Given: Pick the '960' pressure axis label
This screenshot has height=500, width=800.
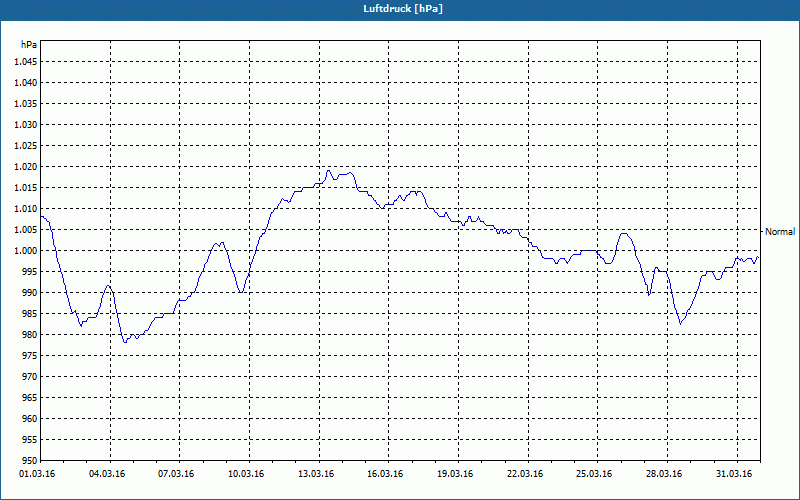Looking at the screenshot, I should click(31, 419).
